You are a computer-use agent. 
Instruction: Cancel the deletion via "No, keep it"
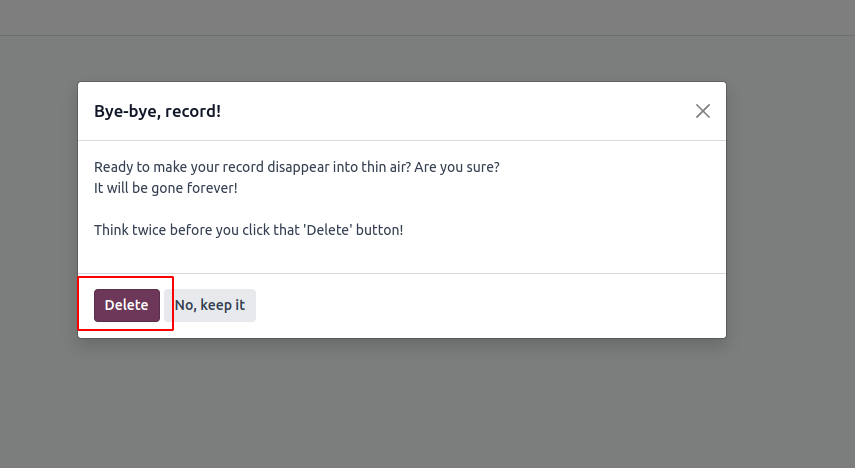(210, 305)
